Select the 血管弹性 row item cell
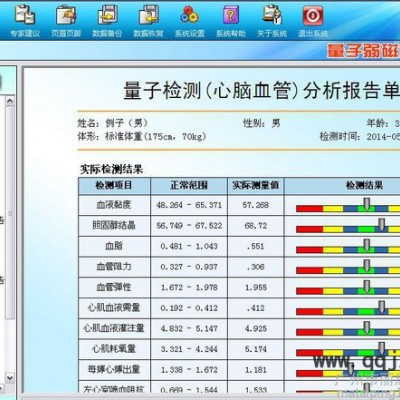 coord(114,287)
